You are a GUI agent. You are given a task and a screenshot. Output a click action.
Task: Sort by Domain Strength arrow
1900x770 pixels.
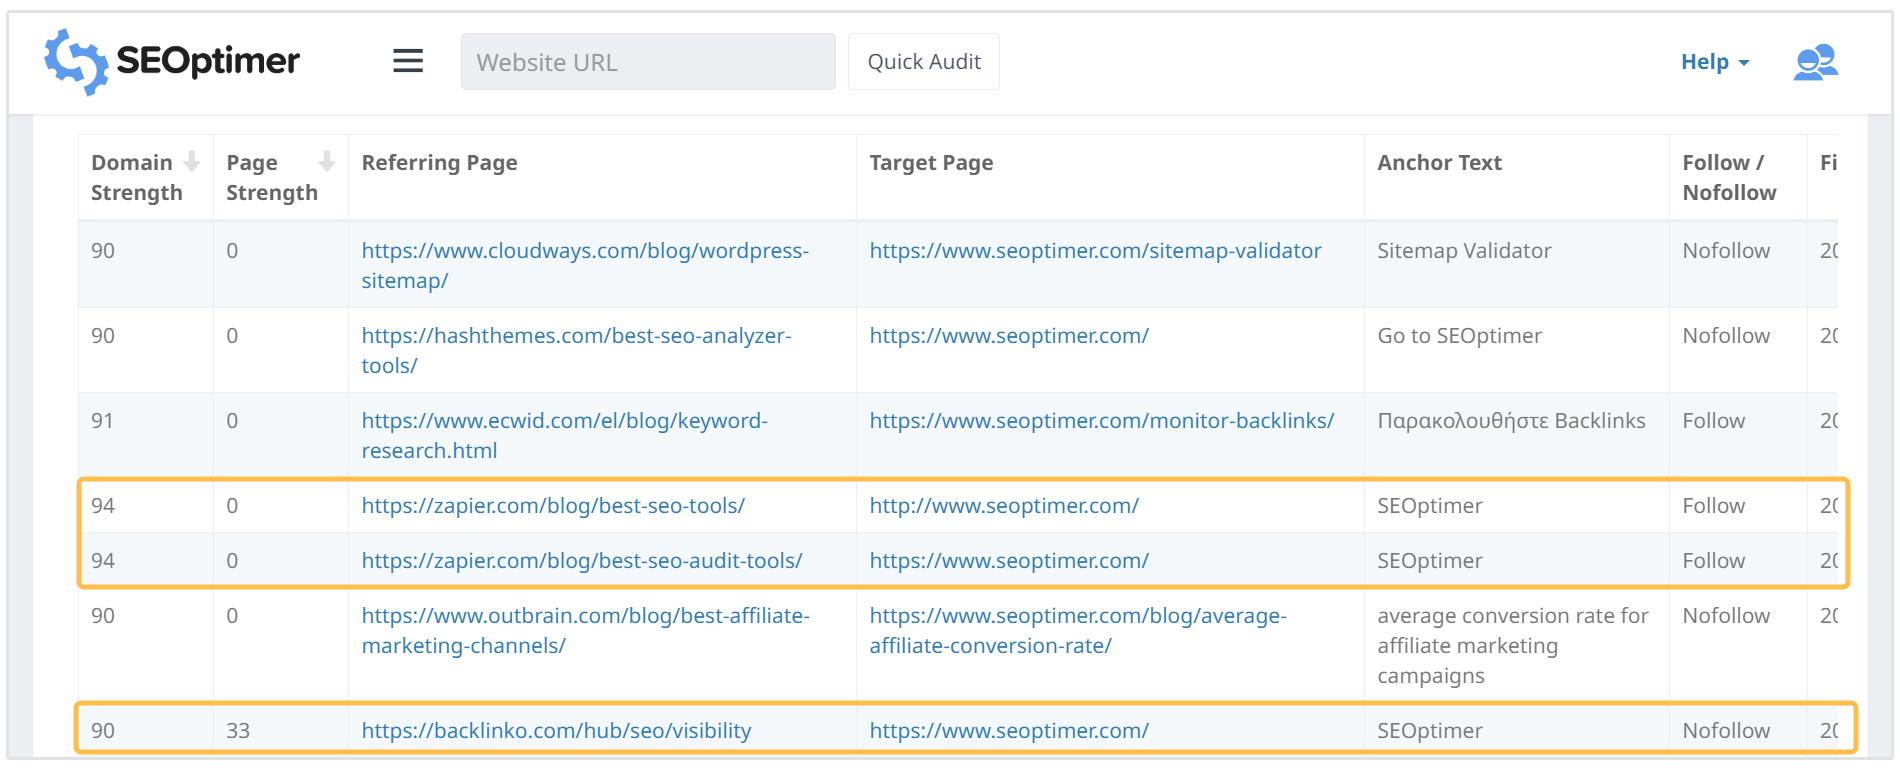click(192, 162)
